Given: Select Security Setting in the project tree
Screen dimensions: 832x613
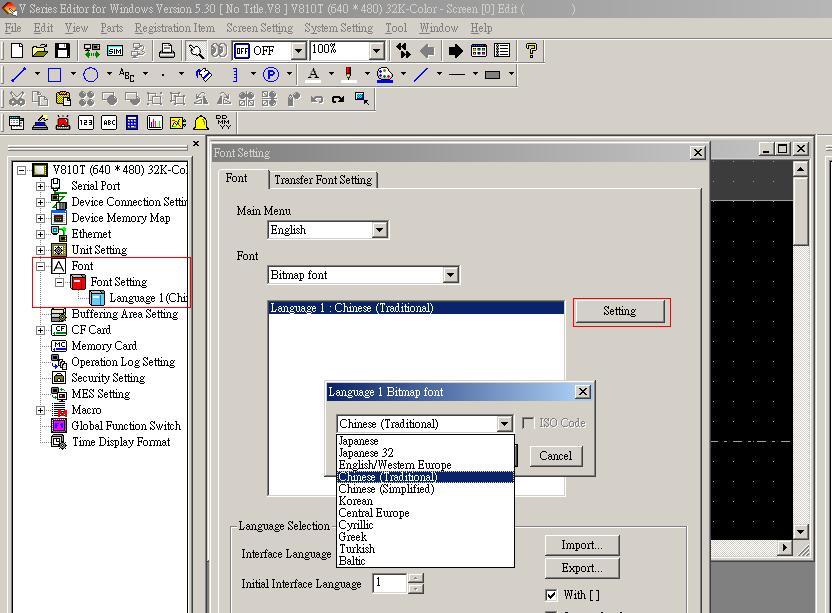Looking at the screenshot, I should (108, 378).
